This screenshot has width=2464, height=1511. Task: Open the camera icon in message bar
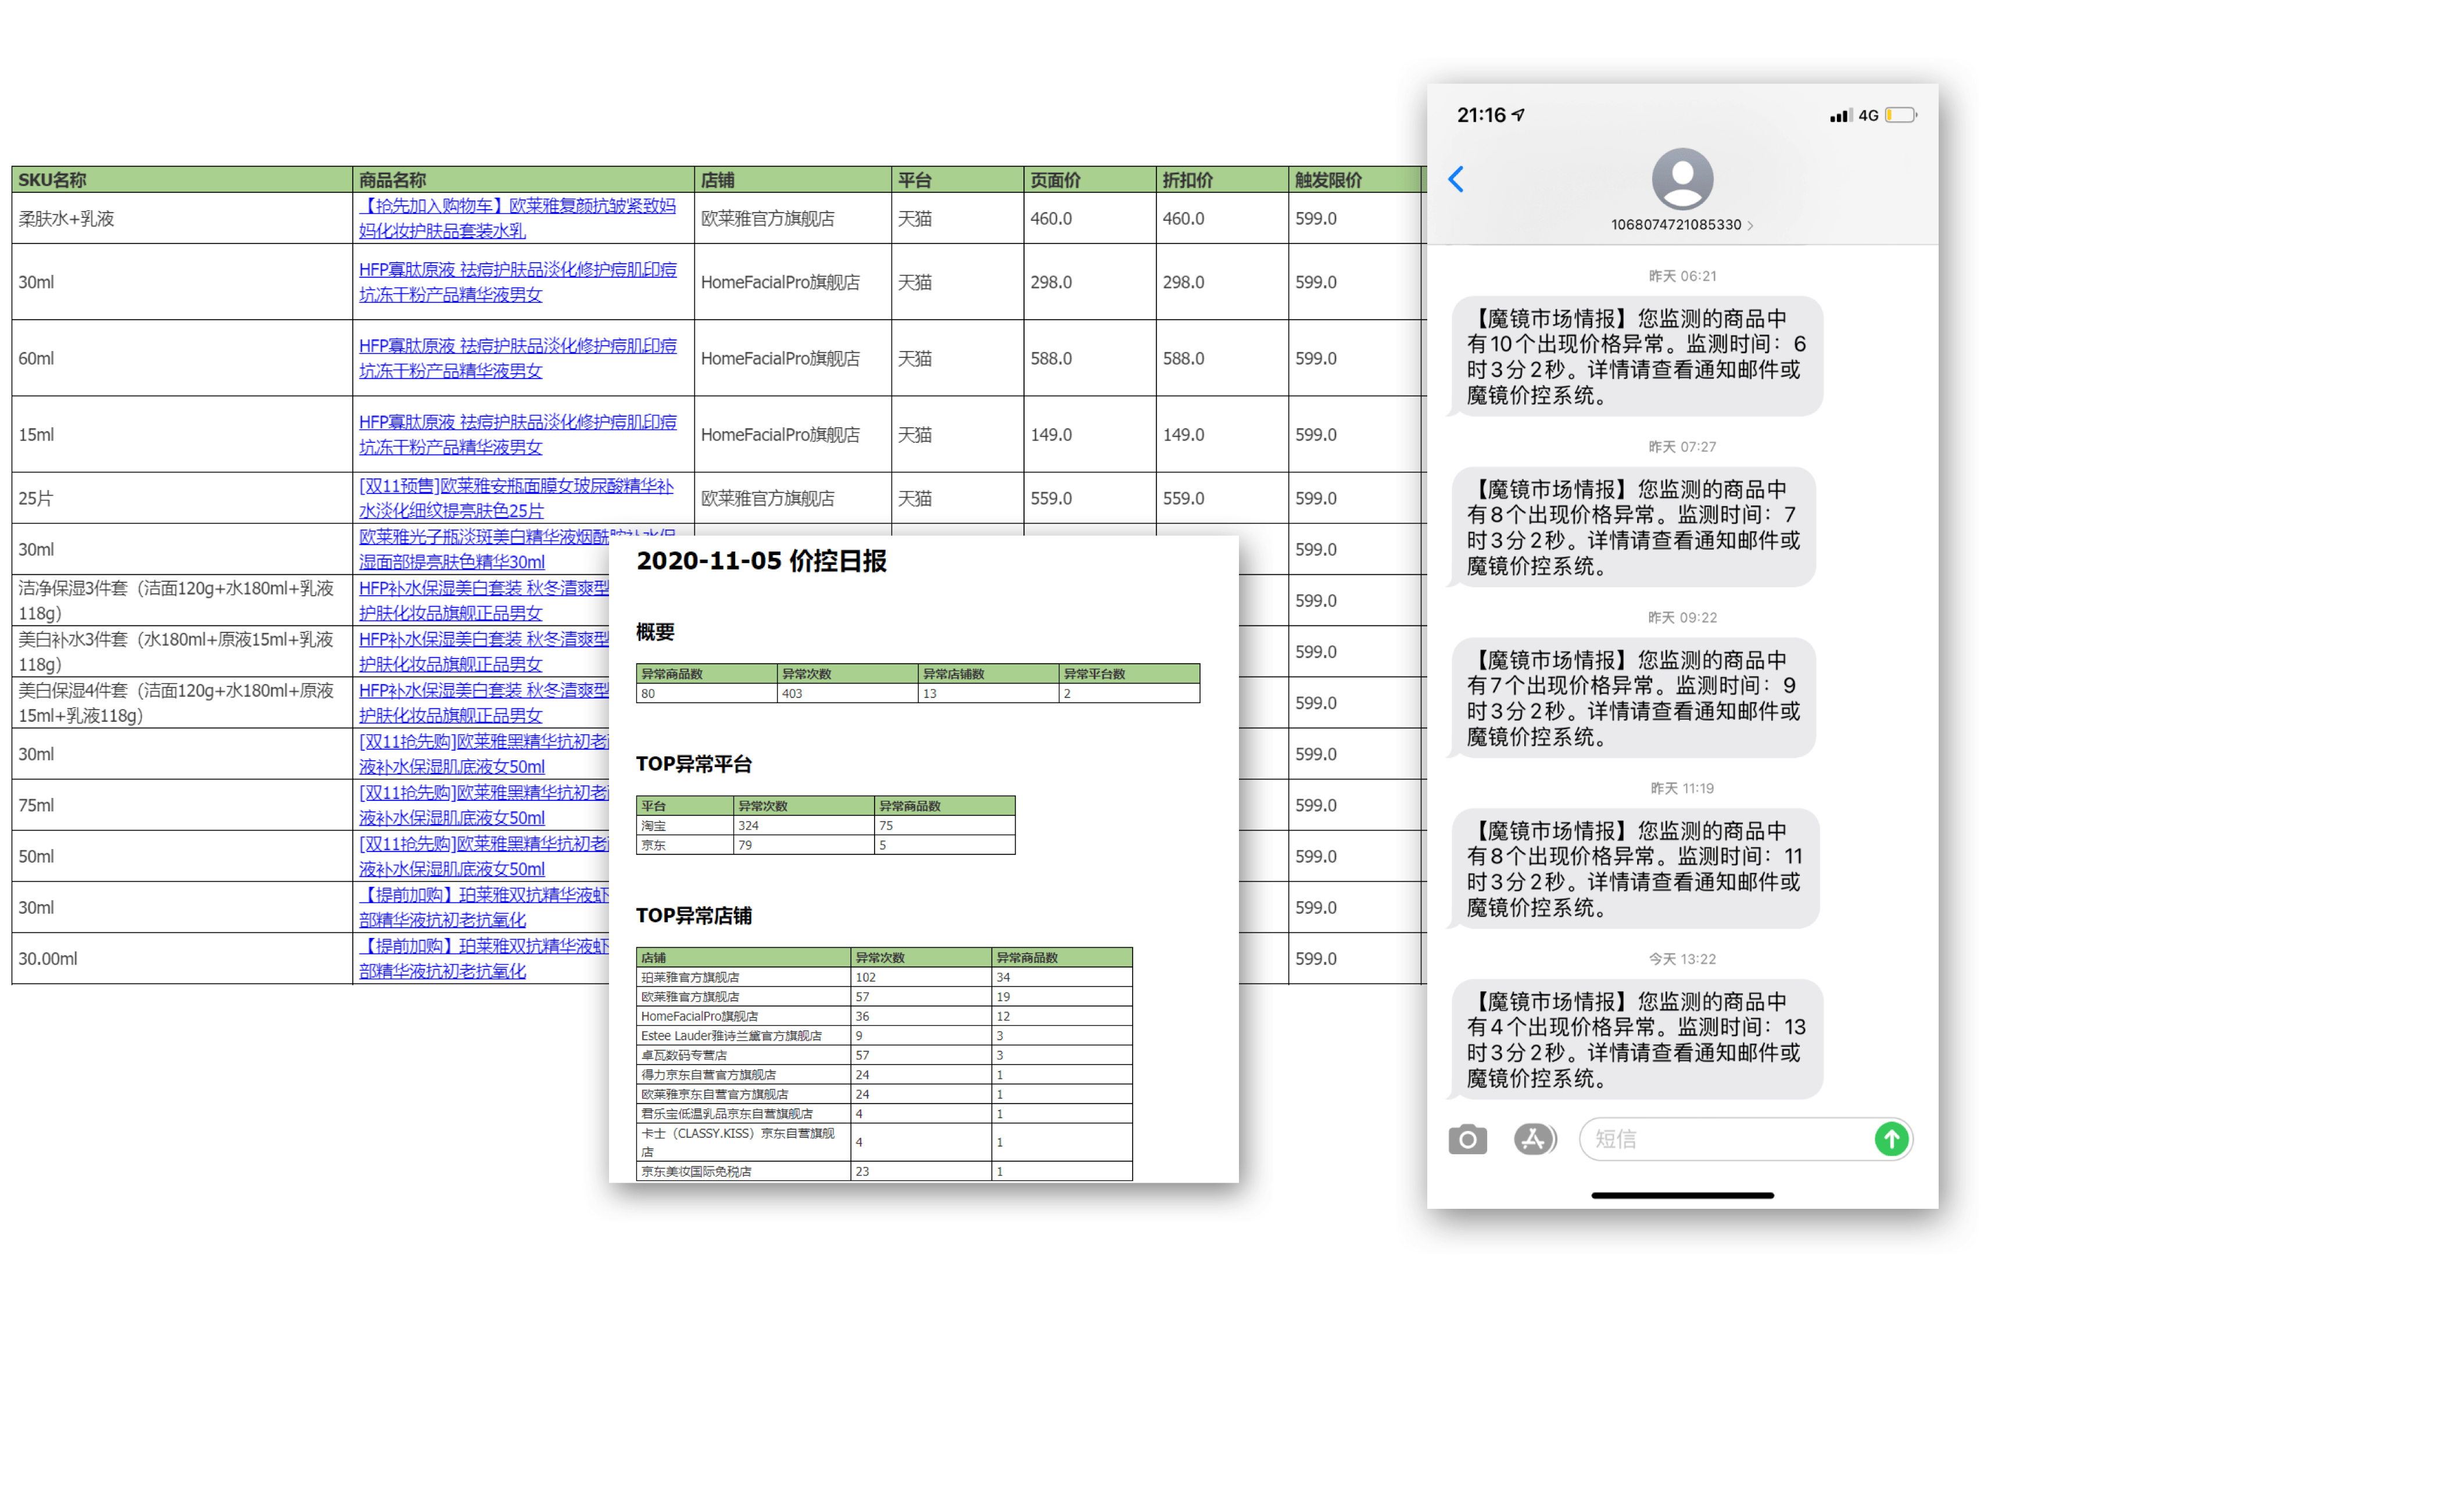pyautogui.click(x=1467, y=1139)
